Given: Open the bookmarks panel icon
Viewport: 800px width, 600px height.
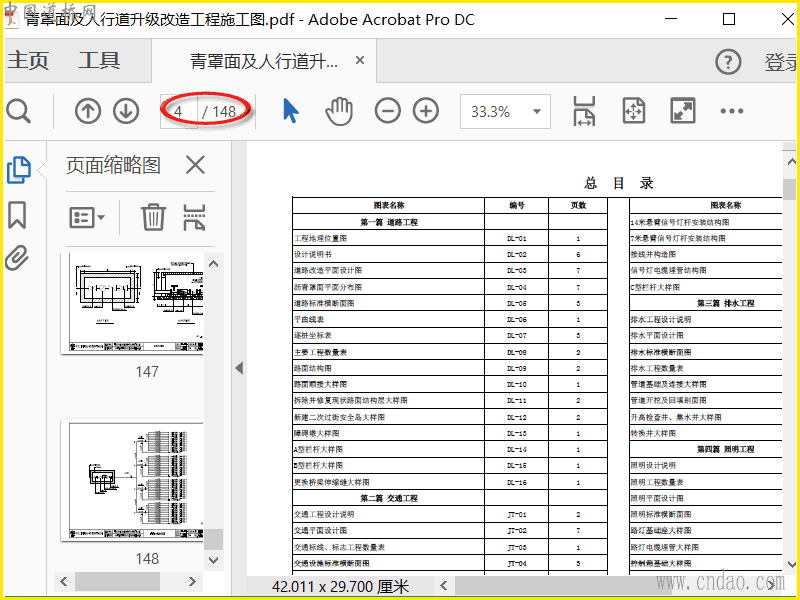Looking at the screenshot, I should click(x=17, y=215).
